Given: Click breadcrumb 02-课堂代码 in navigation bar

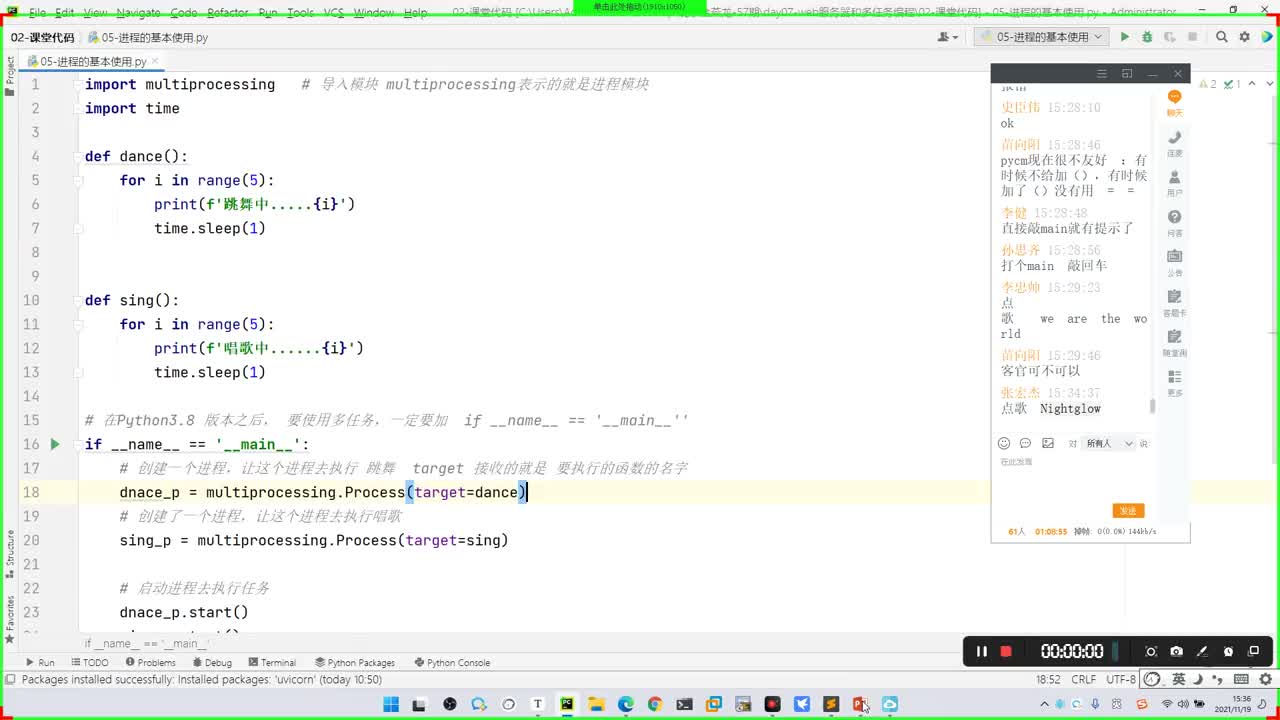Looking at the screenshot, I should coord(42,37).
